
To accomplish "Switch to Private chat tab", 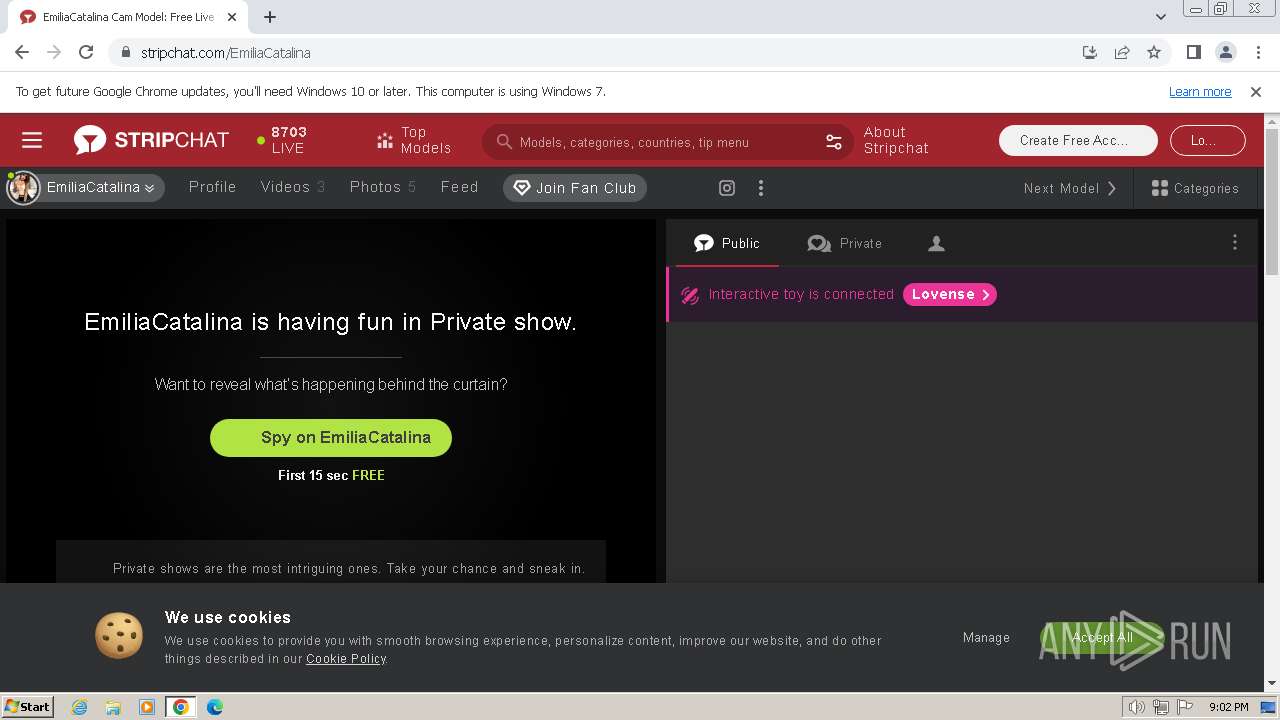I will 844,243.
